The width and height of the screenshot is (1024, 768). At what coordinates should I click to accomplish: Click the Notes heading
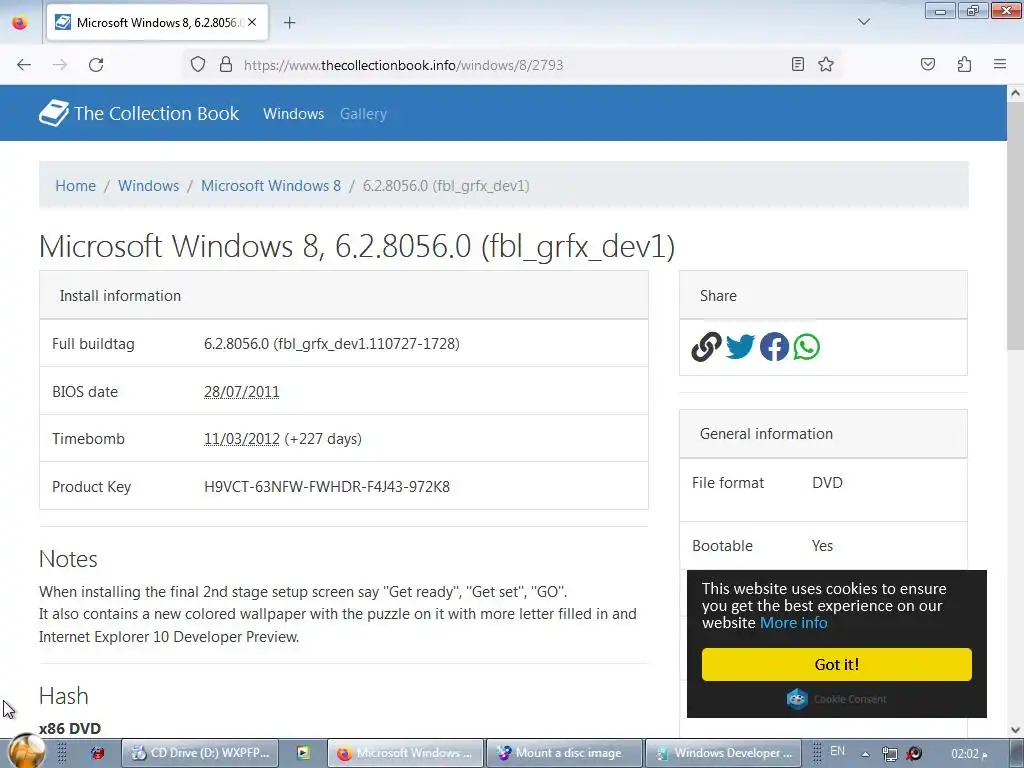68,559
